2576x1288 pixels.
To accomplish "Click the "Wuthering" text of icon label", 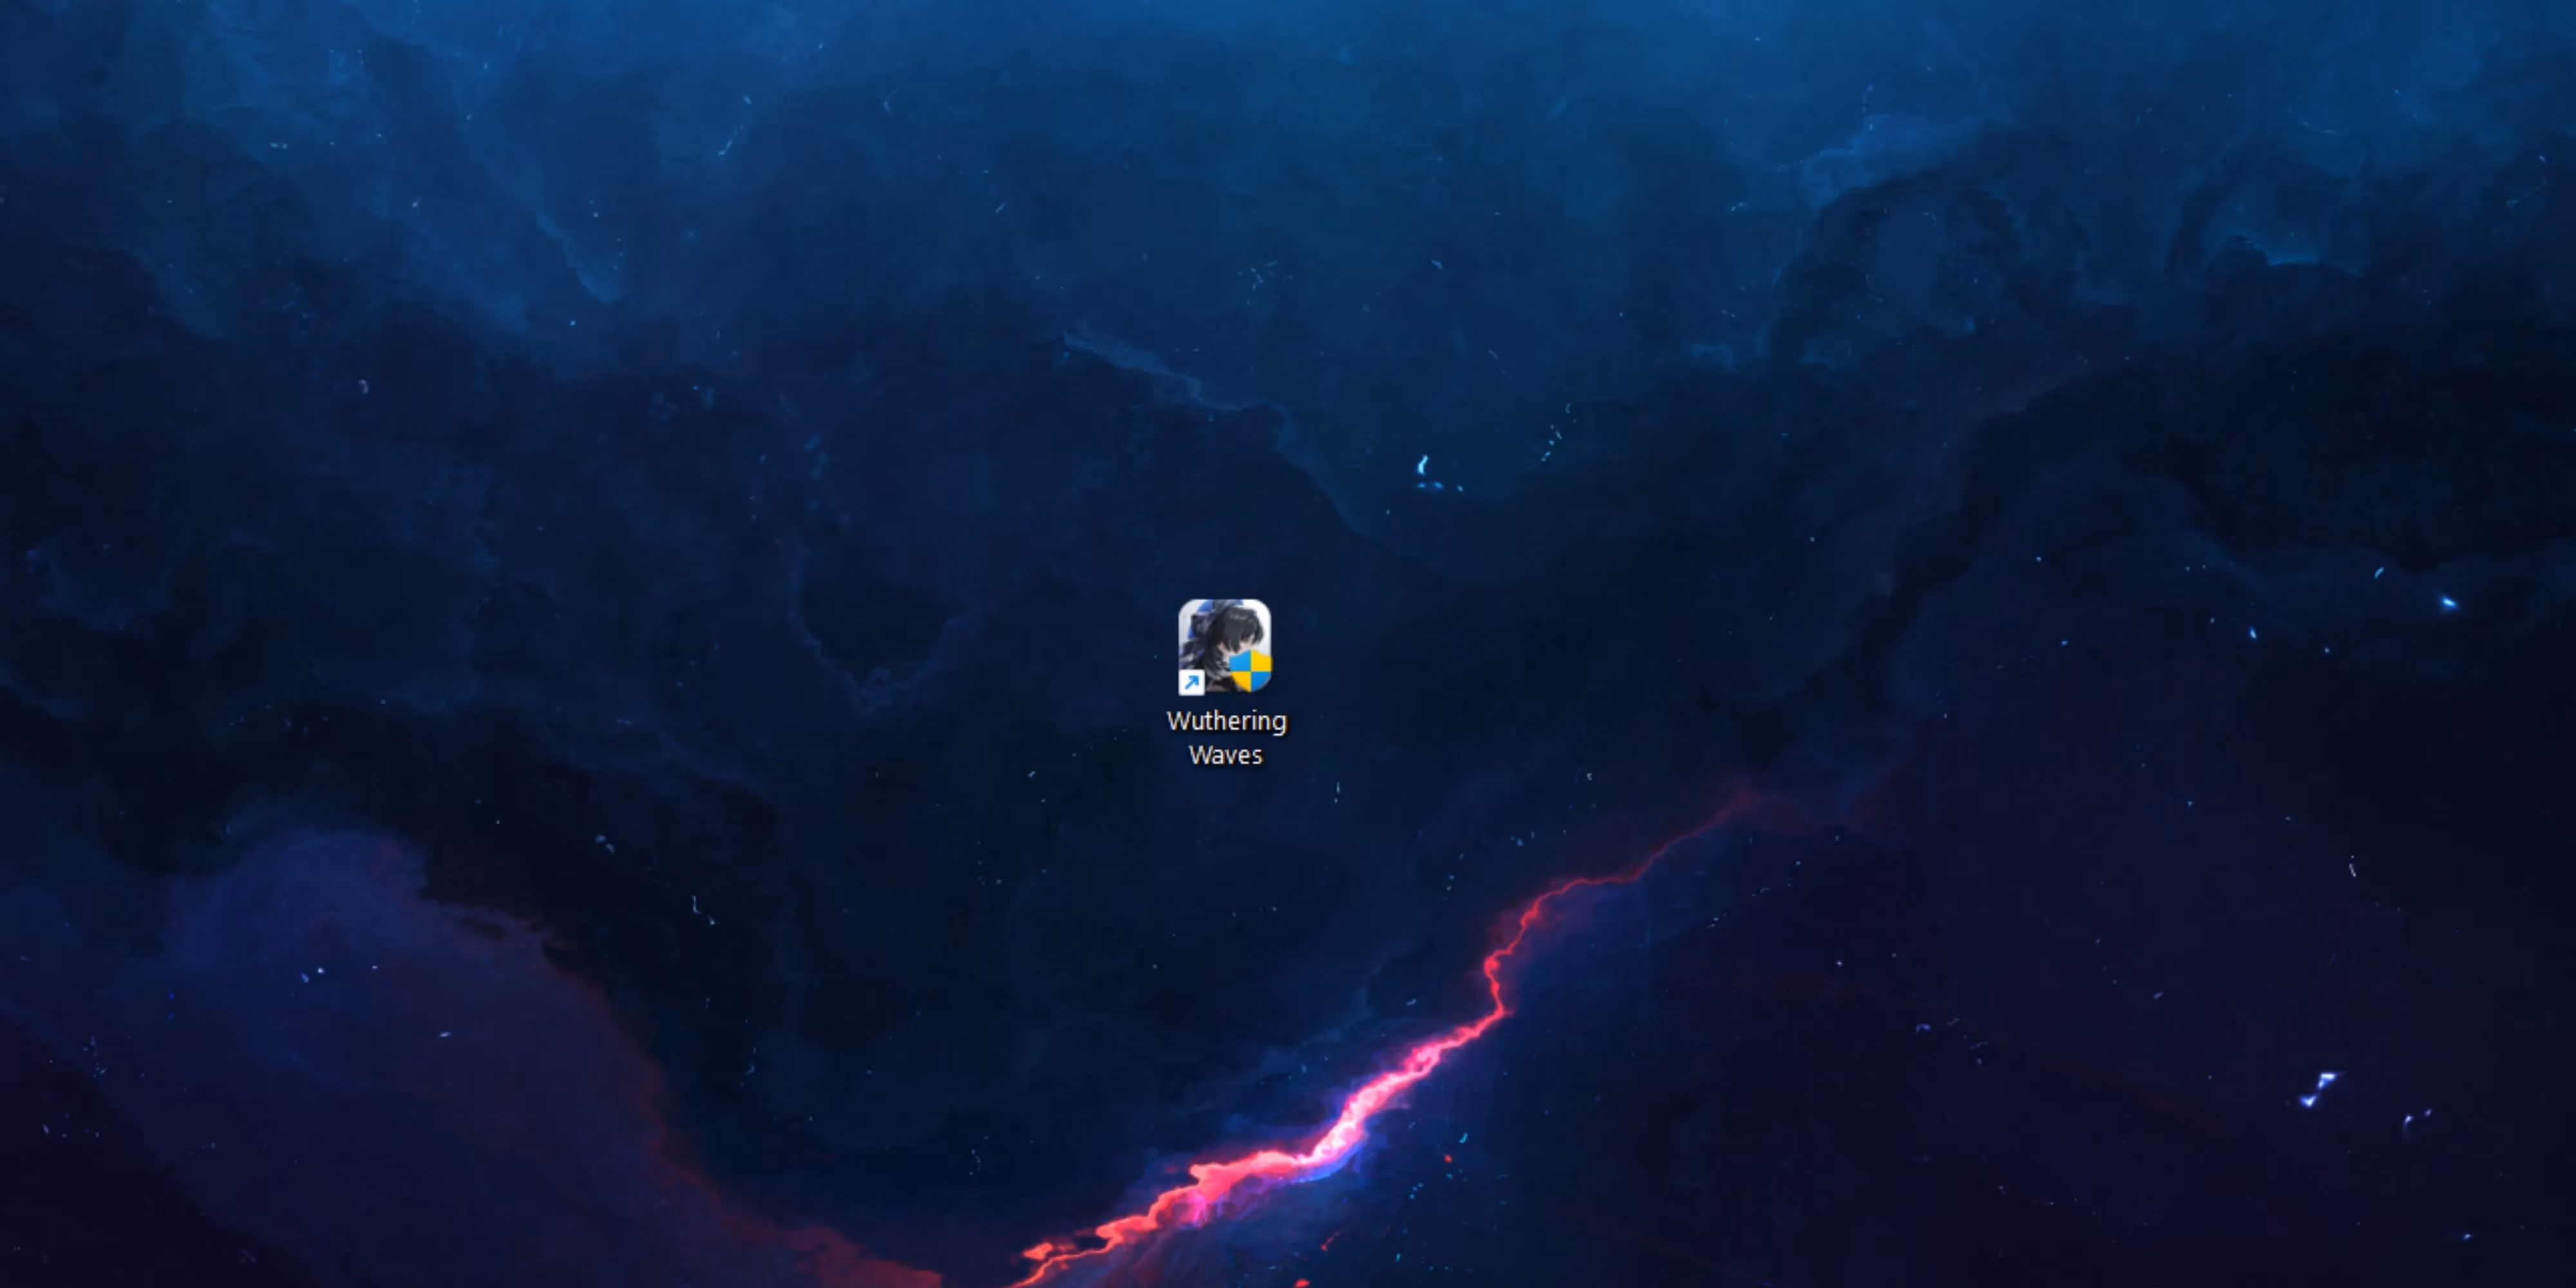I will point(1226,721).
